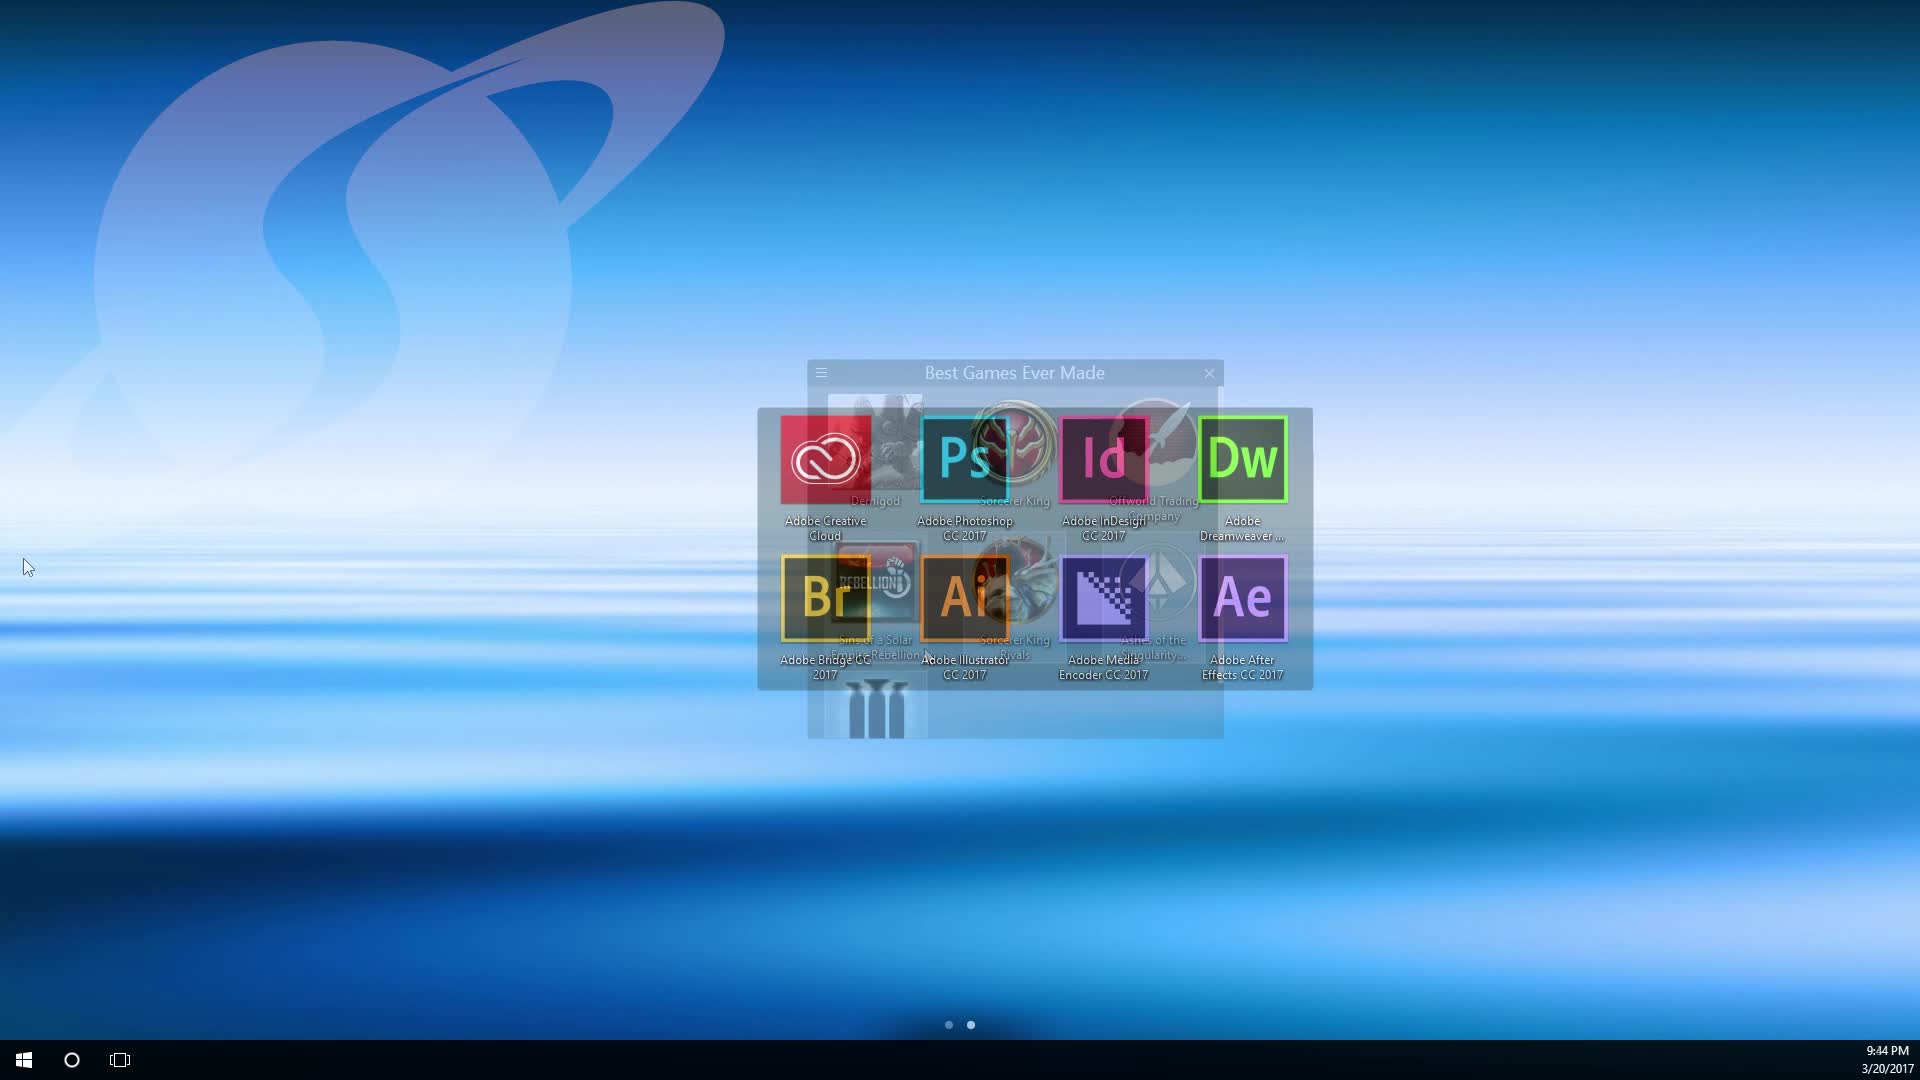The width and height of the screenshot is (1920, 1080).
Task: Click the date 3/20/2017 in tray
Action: click(x=1887, y=1069)
